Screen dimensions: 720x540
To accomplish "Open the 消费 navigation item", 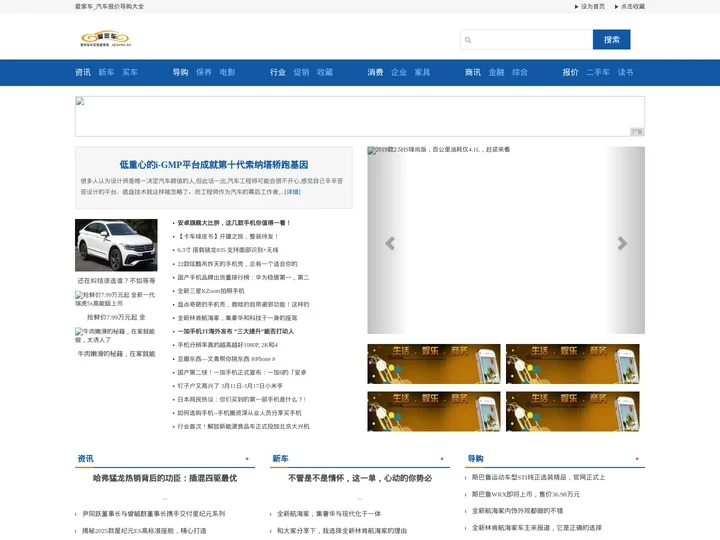I will [375, 72].
